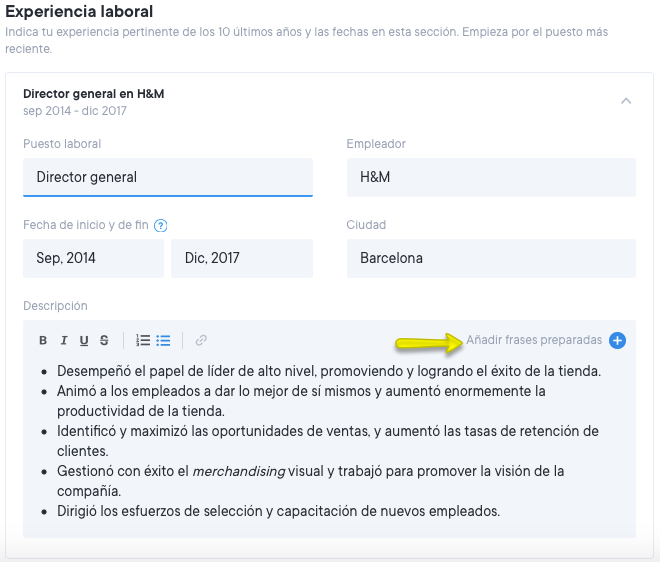Click the Ciudad field containing Barcelona
Viewport: 660px width, 562px height.
[x=490, y=258]
